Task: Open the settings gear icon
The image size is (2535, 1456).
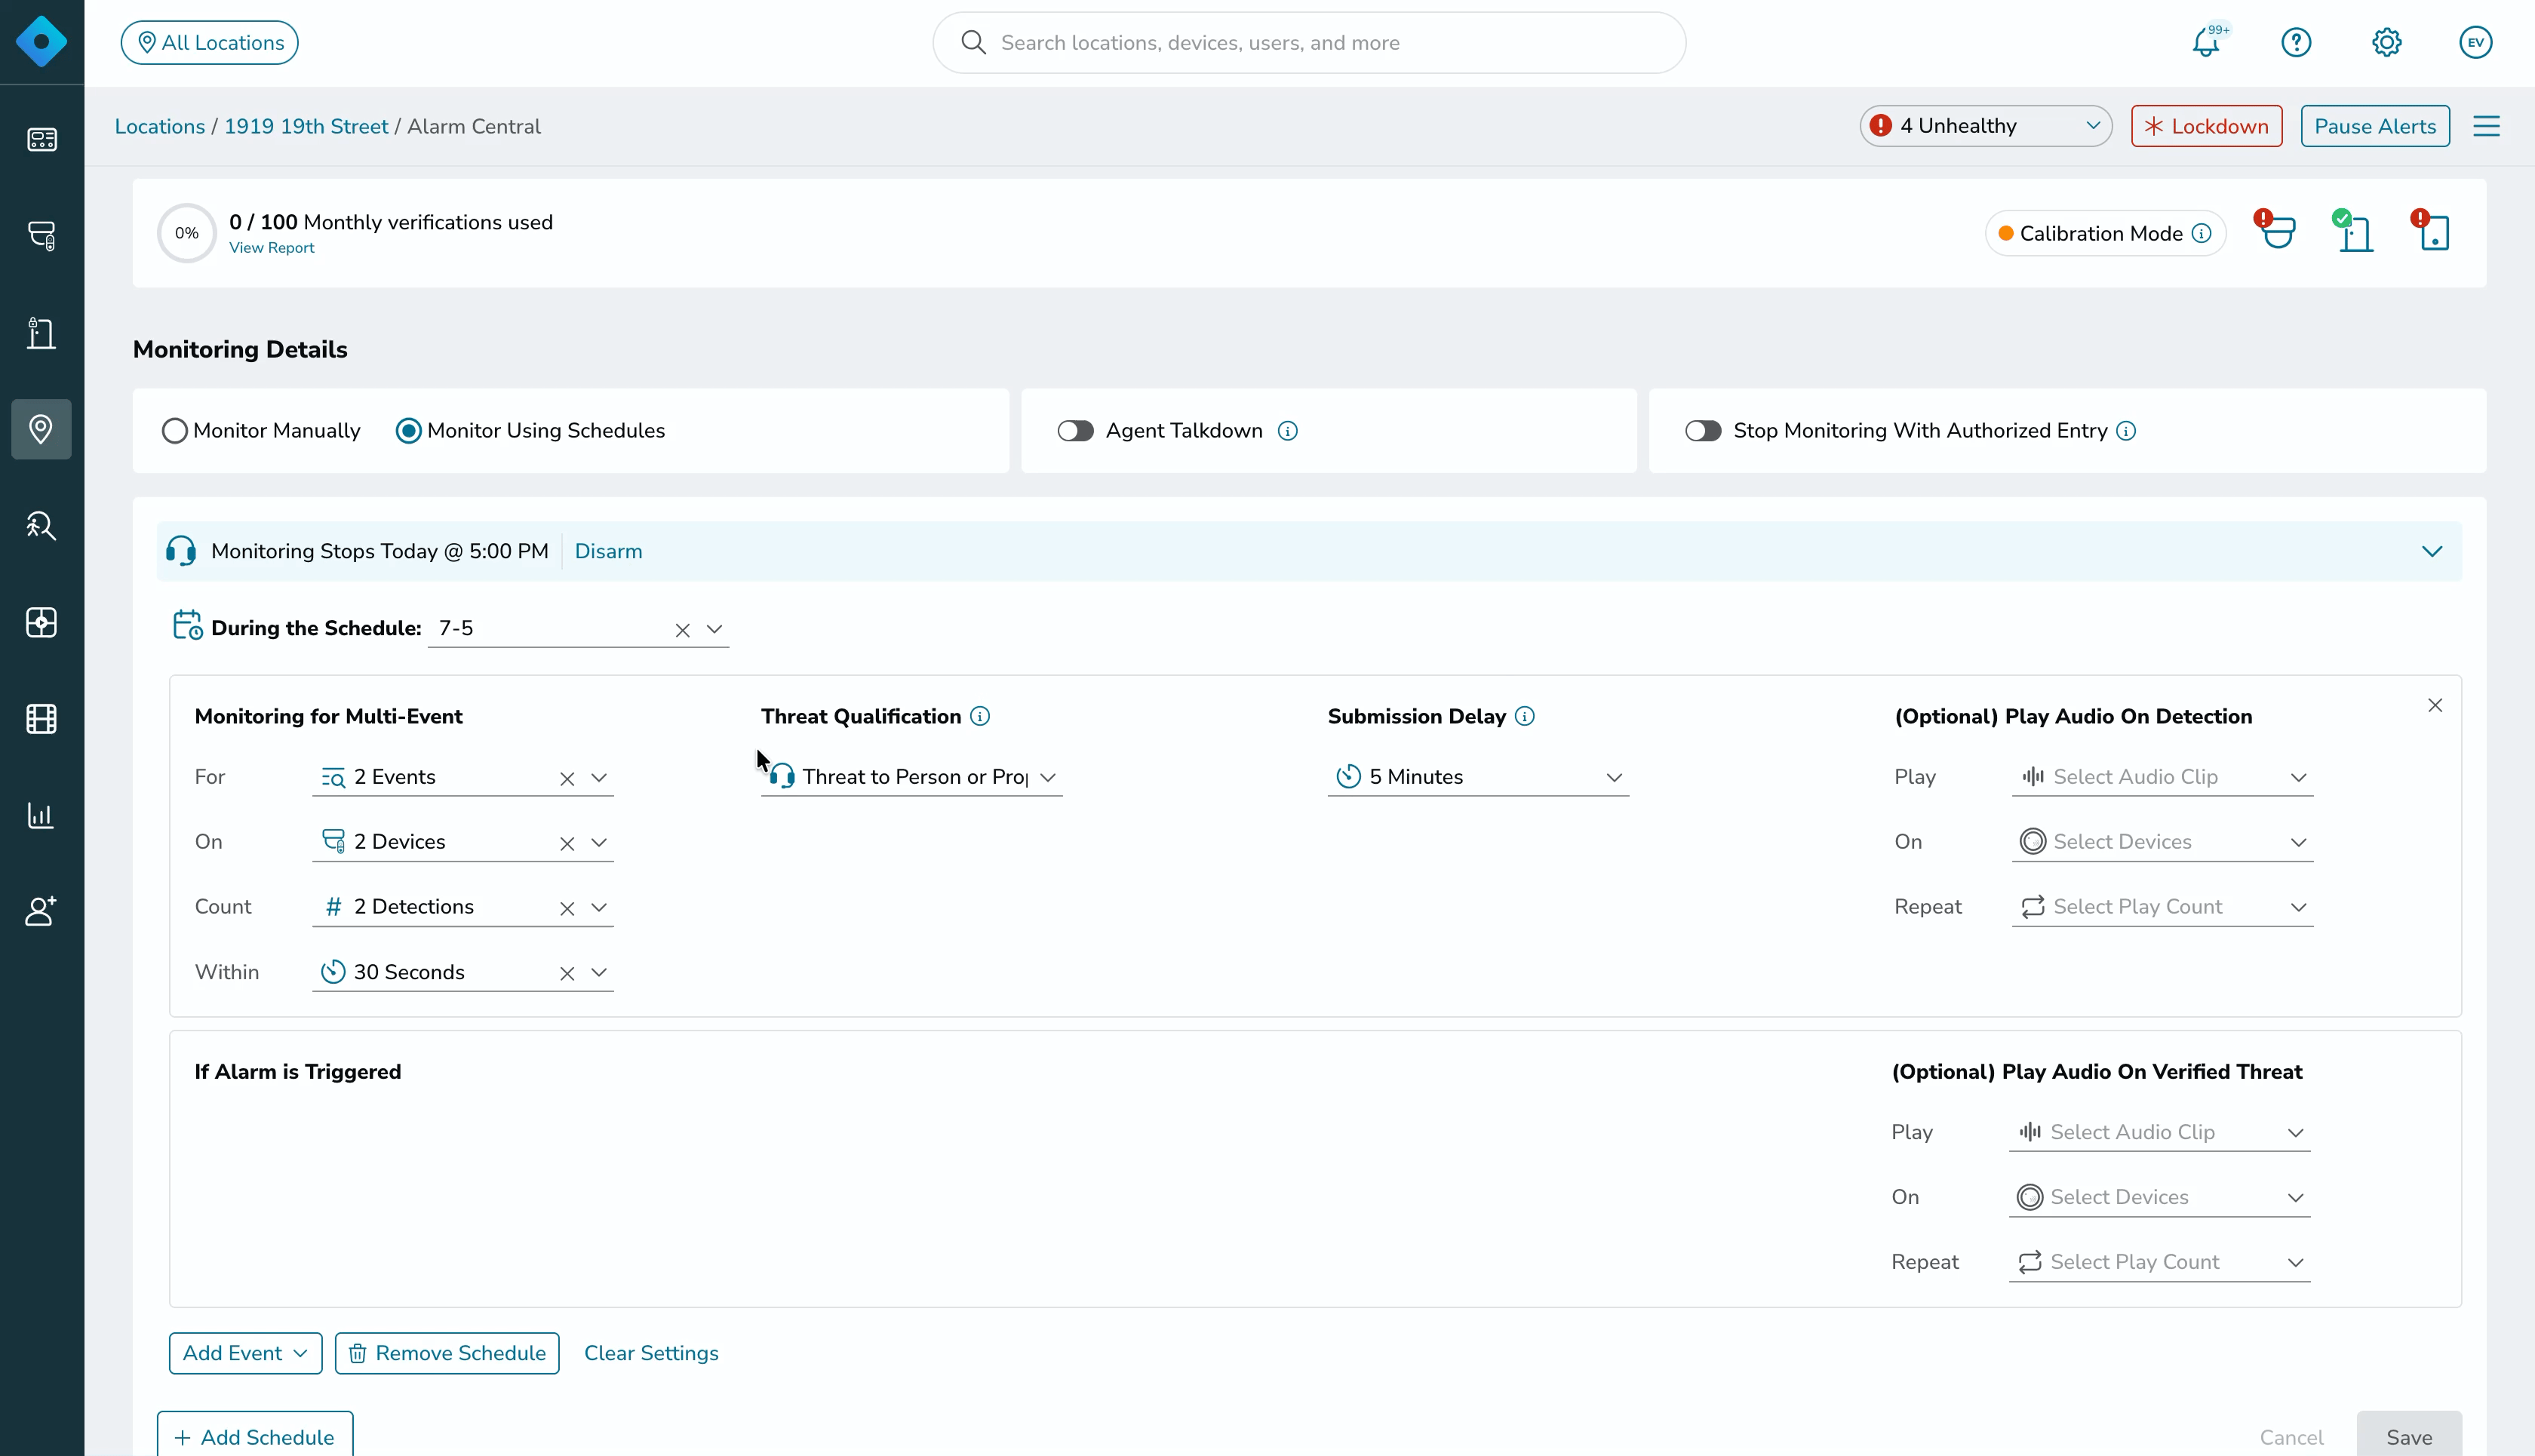Action: 2387,43
